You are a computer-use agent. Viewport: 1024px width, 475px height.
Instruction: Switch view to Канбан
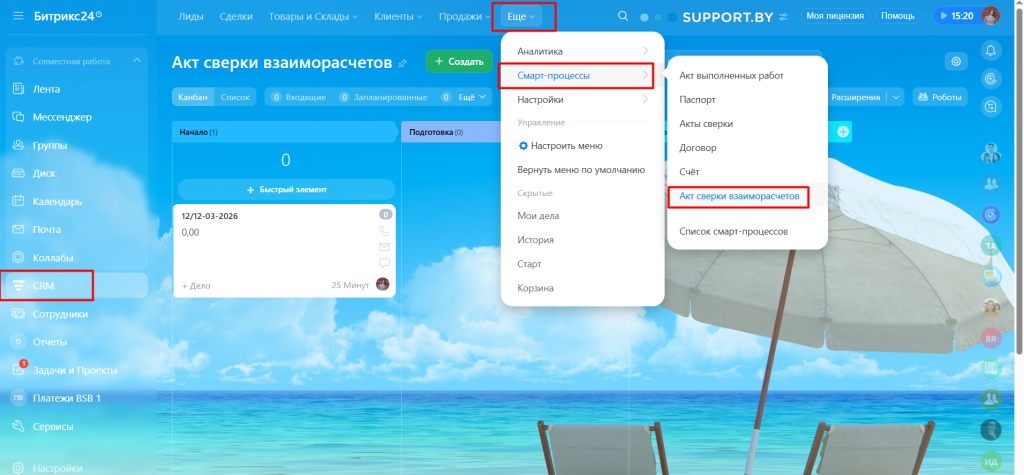click(193, 97)
